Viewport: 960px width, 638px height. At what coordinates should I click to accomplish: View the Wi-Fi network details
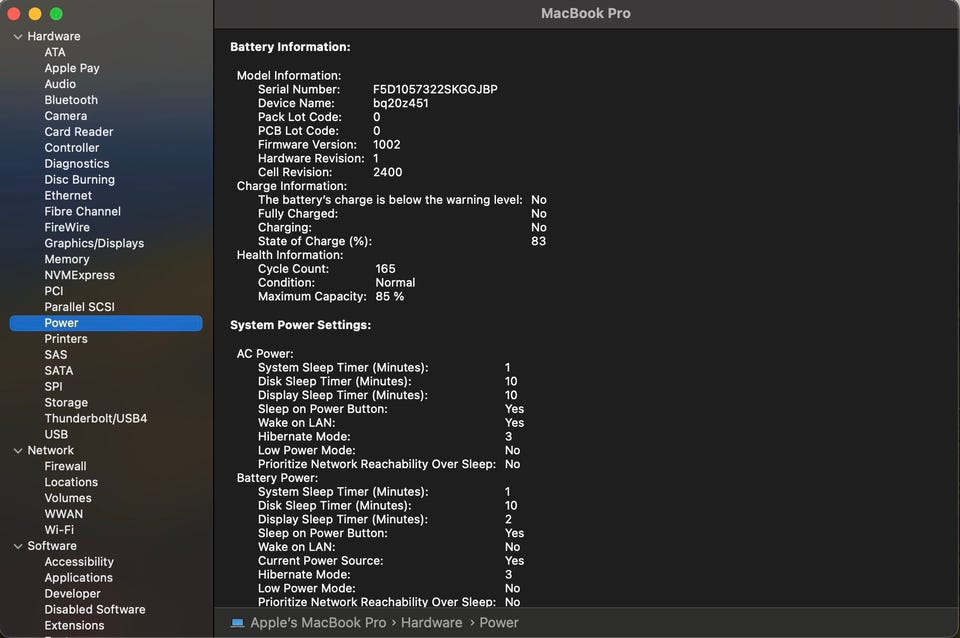(x=59, y=530)
